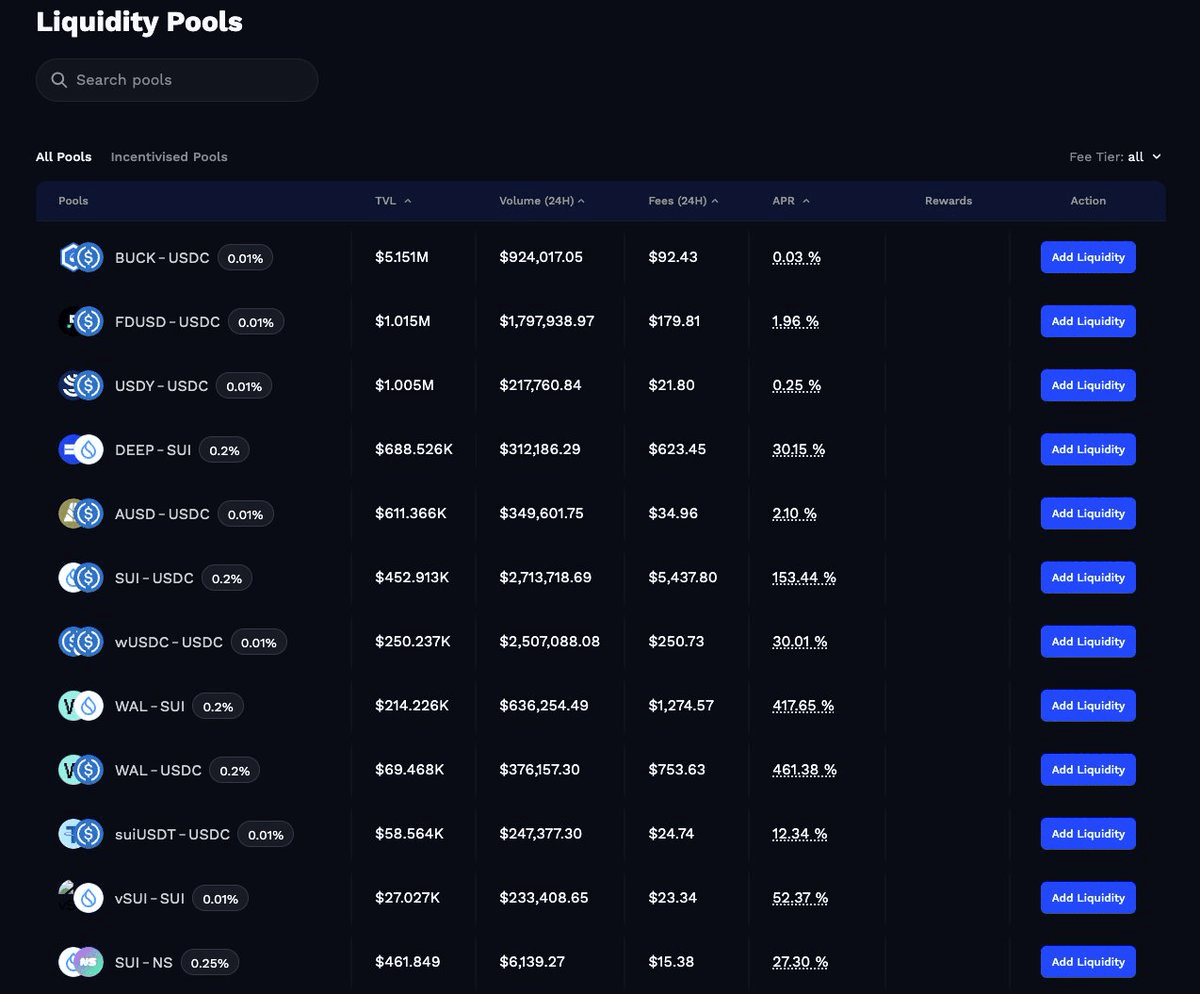1200x994 pixels.
Task: Toggle the APR column sort caret
Action: click(806, 200)
